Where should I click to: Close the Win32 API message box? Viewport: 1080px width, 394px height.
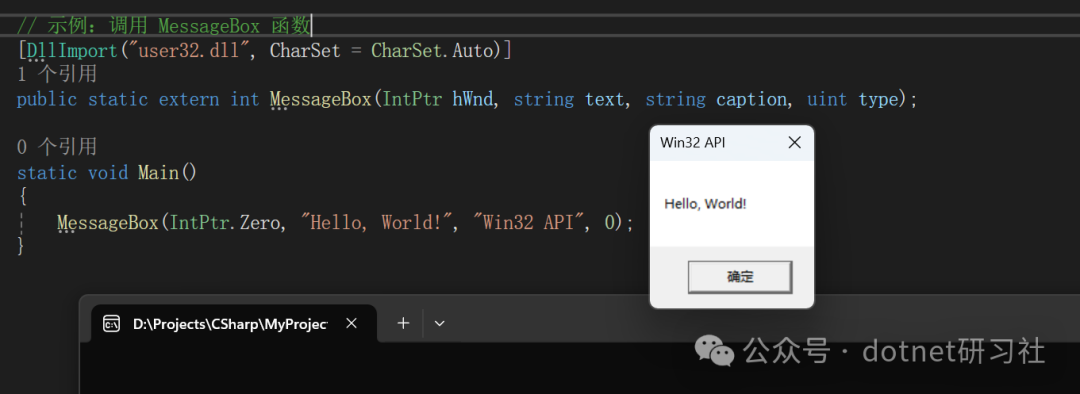tap(794, 143)
